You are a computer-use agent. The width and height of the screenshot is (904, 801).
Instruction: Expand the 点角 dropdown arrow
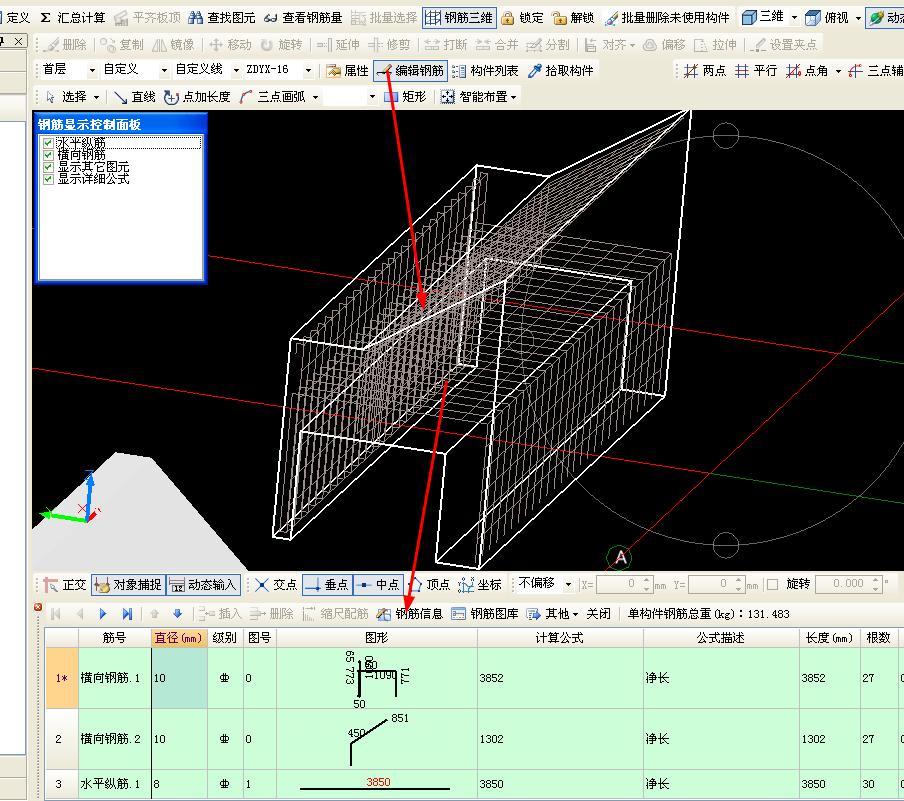(x=838, y=71)
